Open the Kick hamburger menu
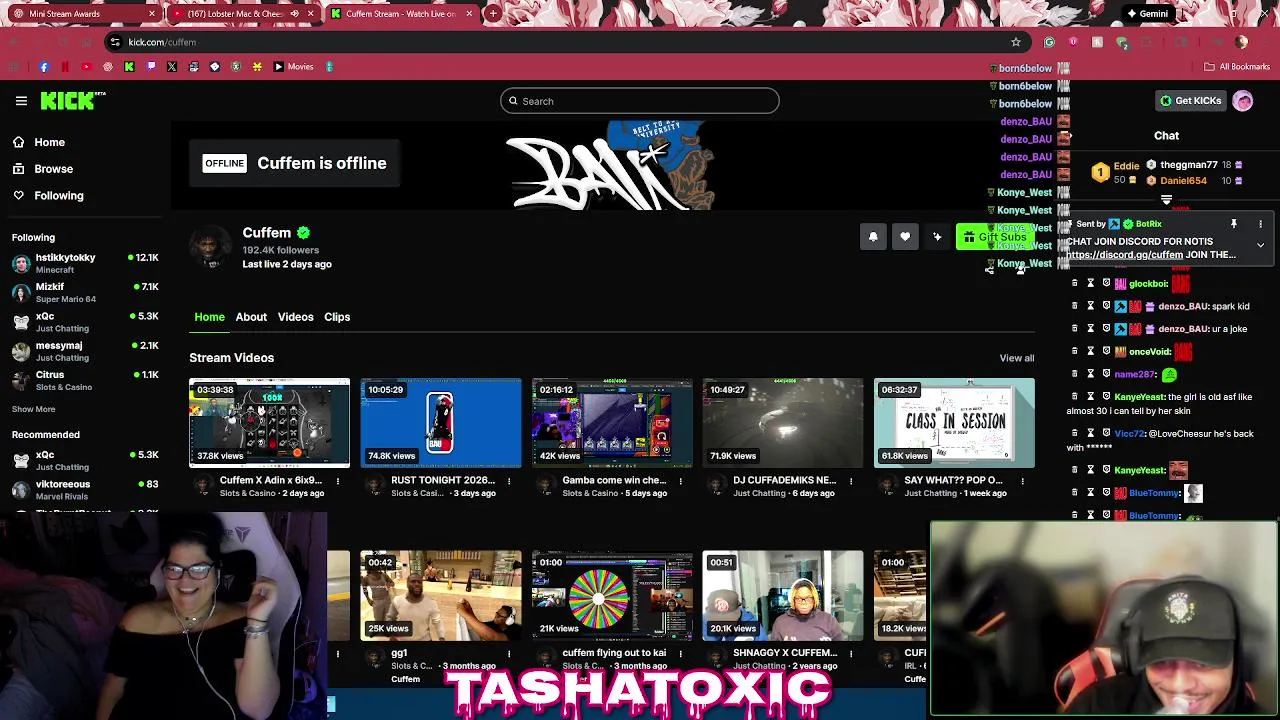The height and width of the screenshot is (720, 1280). 21,101
